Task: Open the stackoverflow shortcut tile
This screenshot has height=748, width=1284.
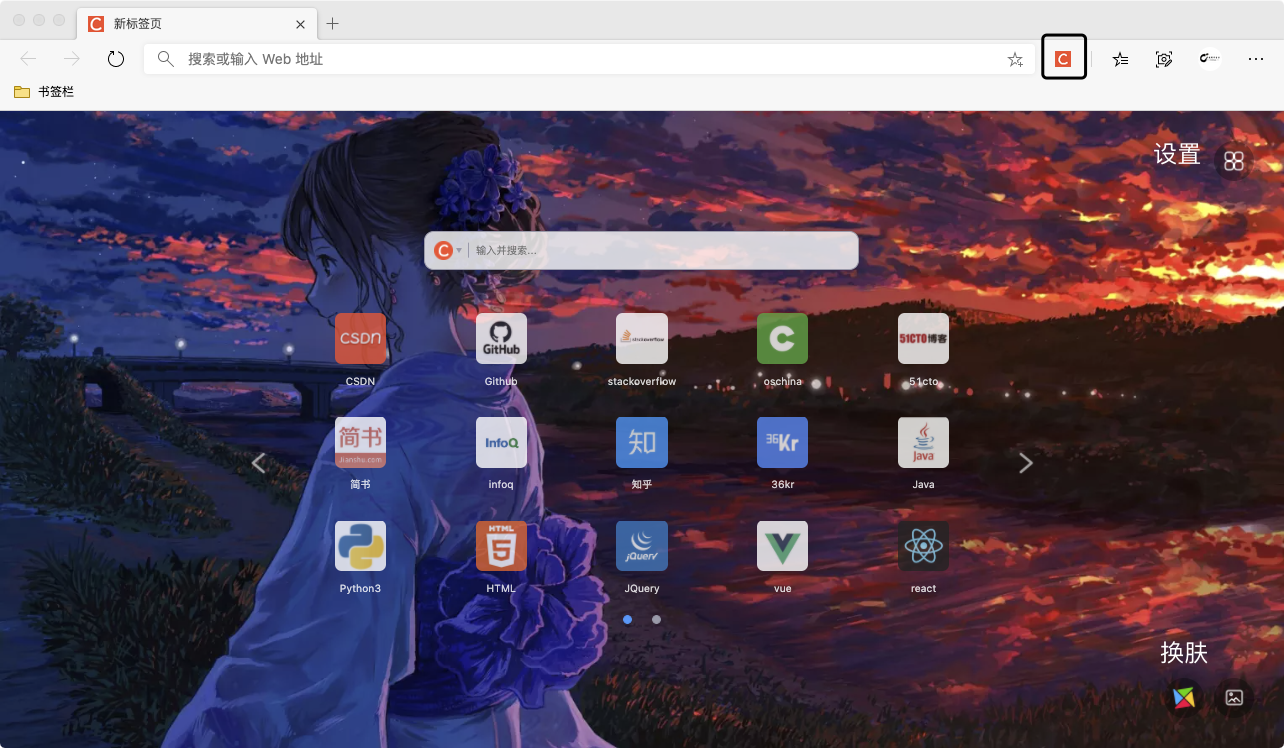Action: pos(642,338)
